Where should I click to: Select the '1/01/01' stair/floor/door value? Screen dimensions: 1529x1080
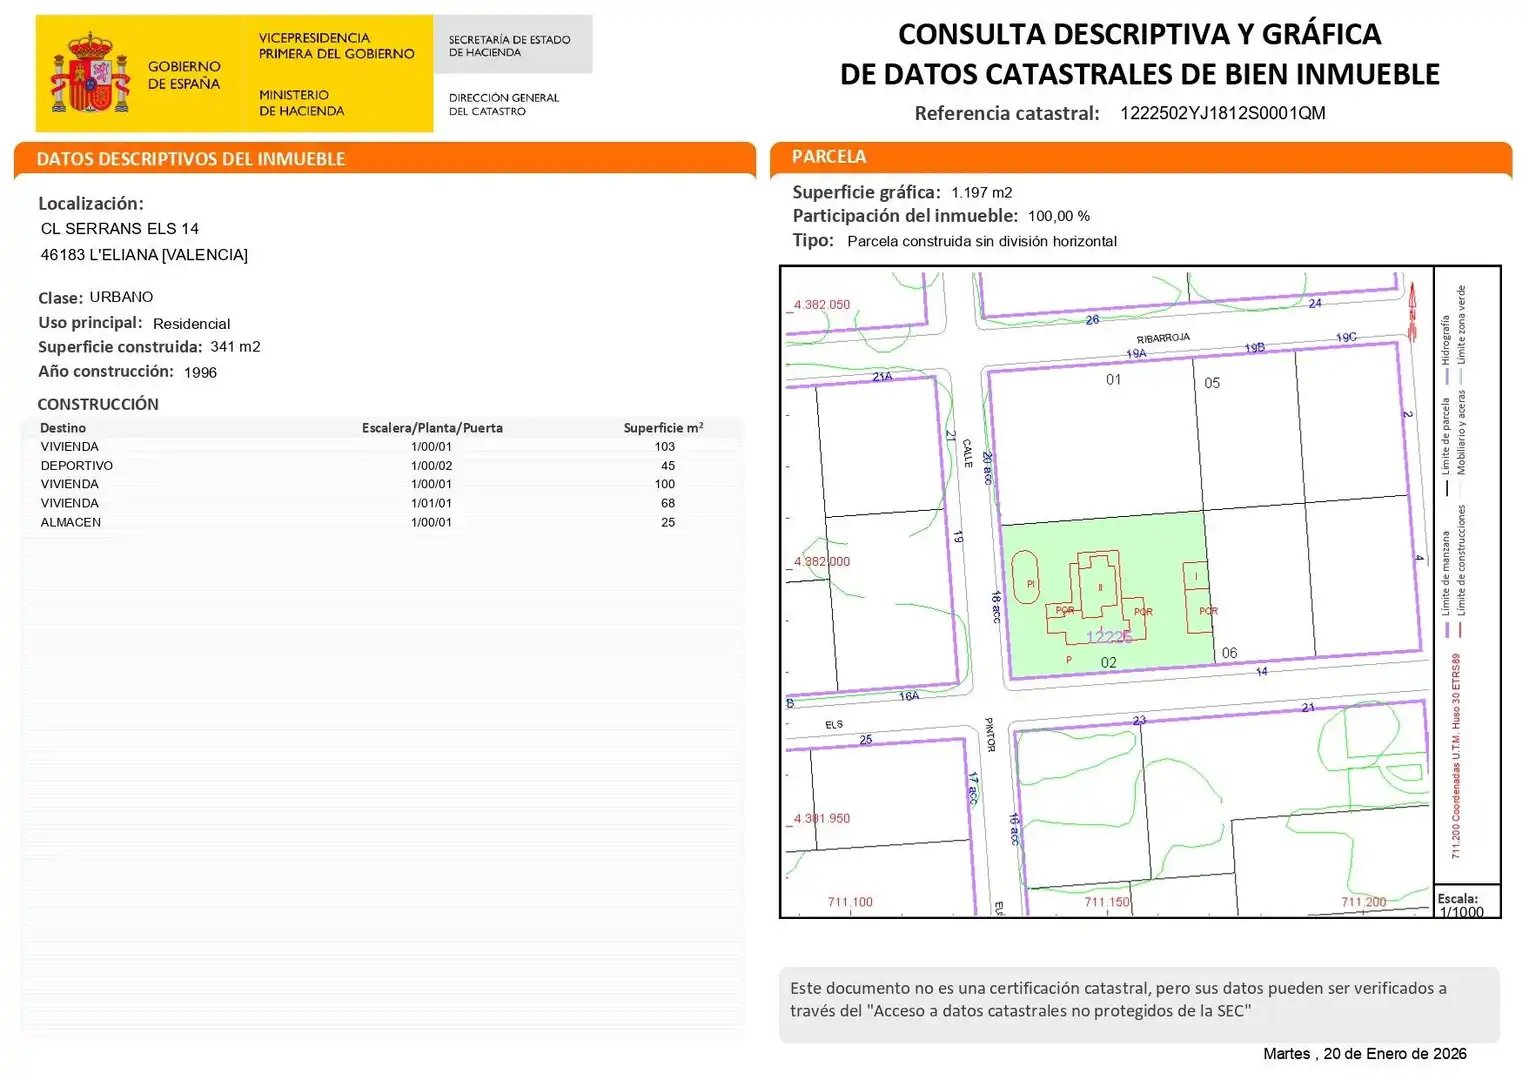(431, 504)
